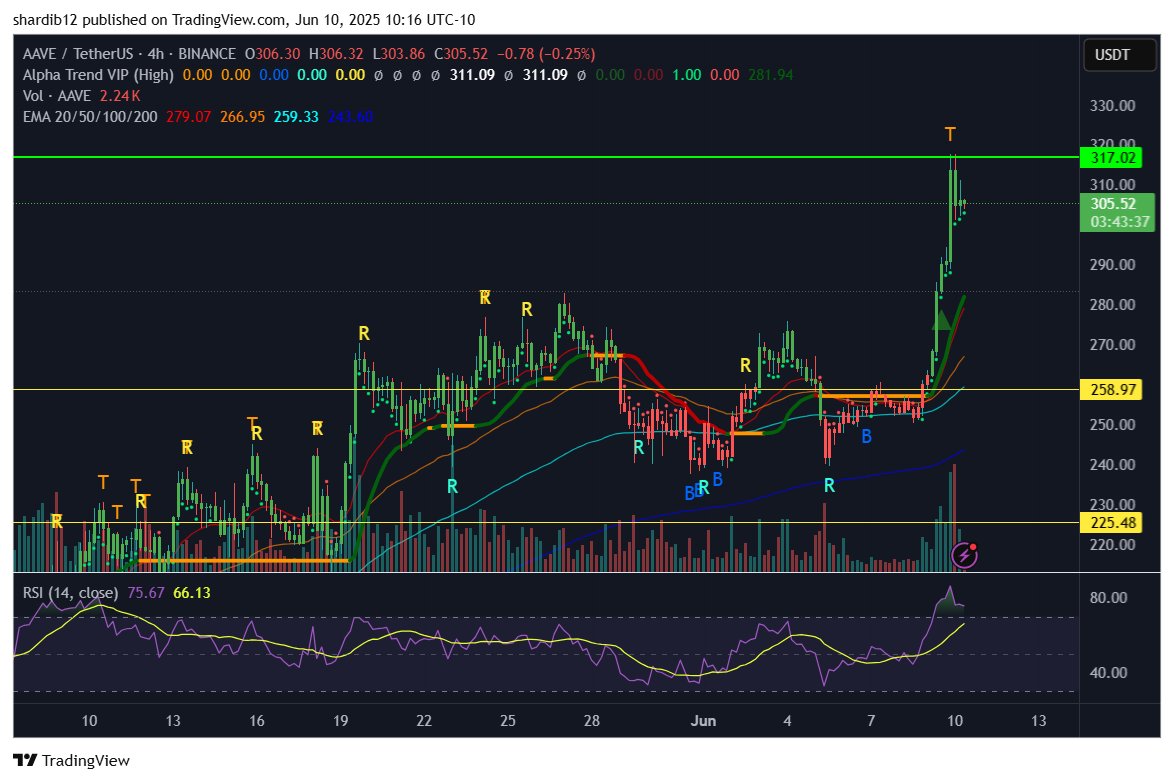Click the EMA 20 value 279.07
The image size is (1174, 782).
pyautogui.click(x=189, y=117)
